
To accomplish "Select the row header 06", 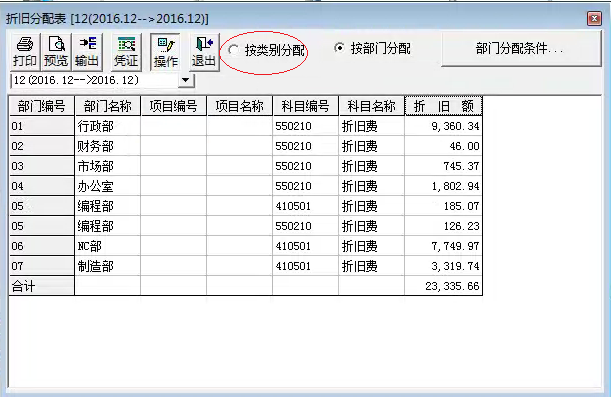I will click(41, 246).
